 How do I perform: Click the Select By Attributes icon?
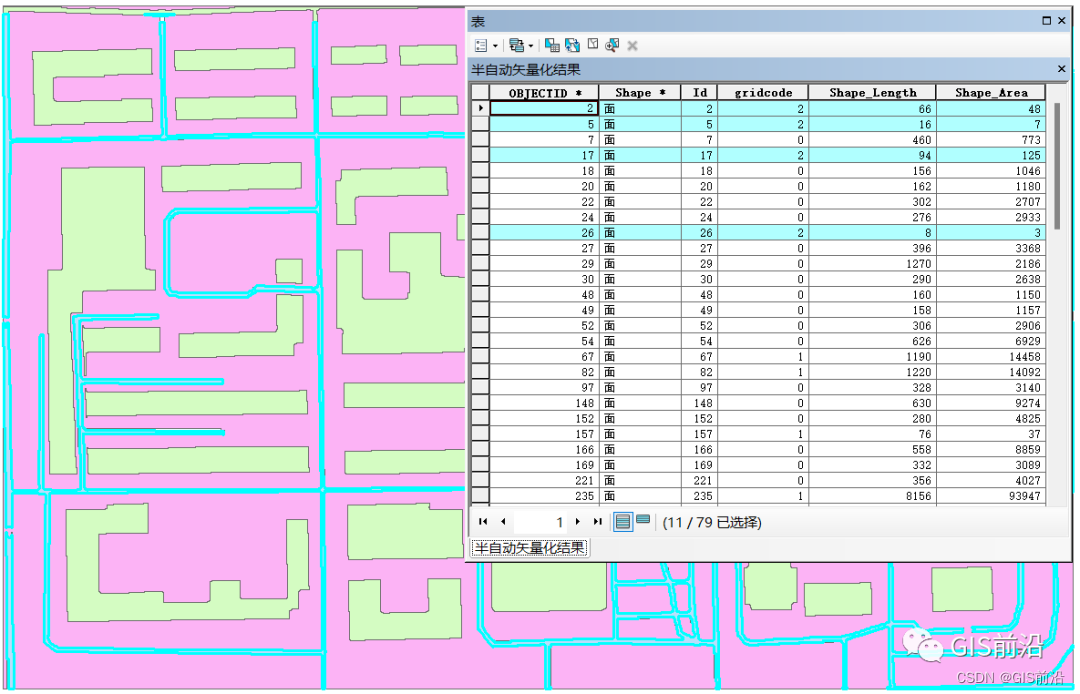coord(552,45)
